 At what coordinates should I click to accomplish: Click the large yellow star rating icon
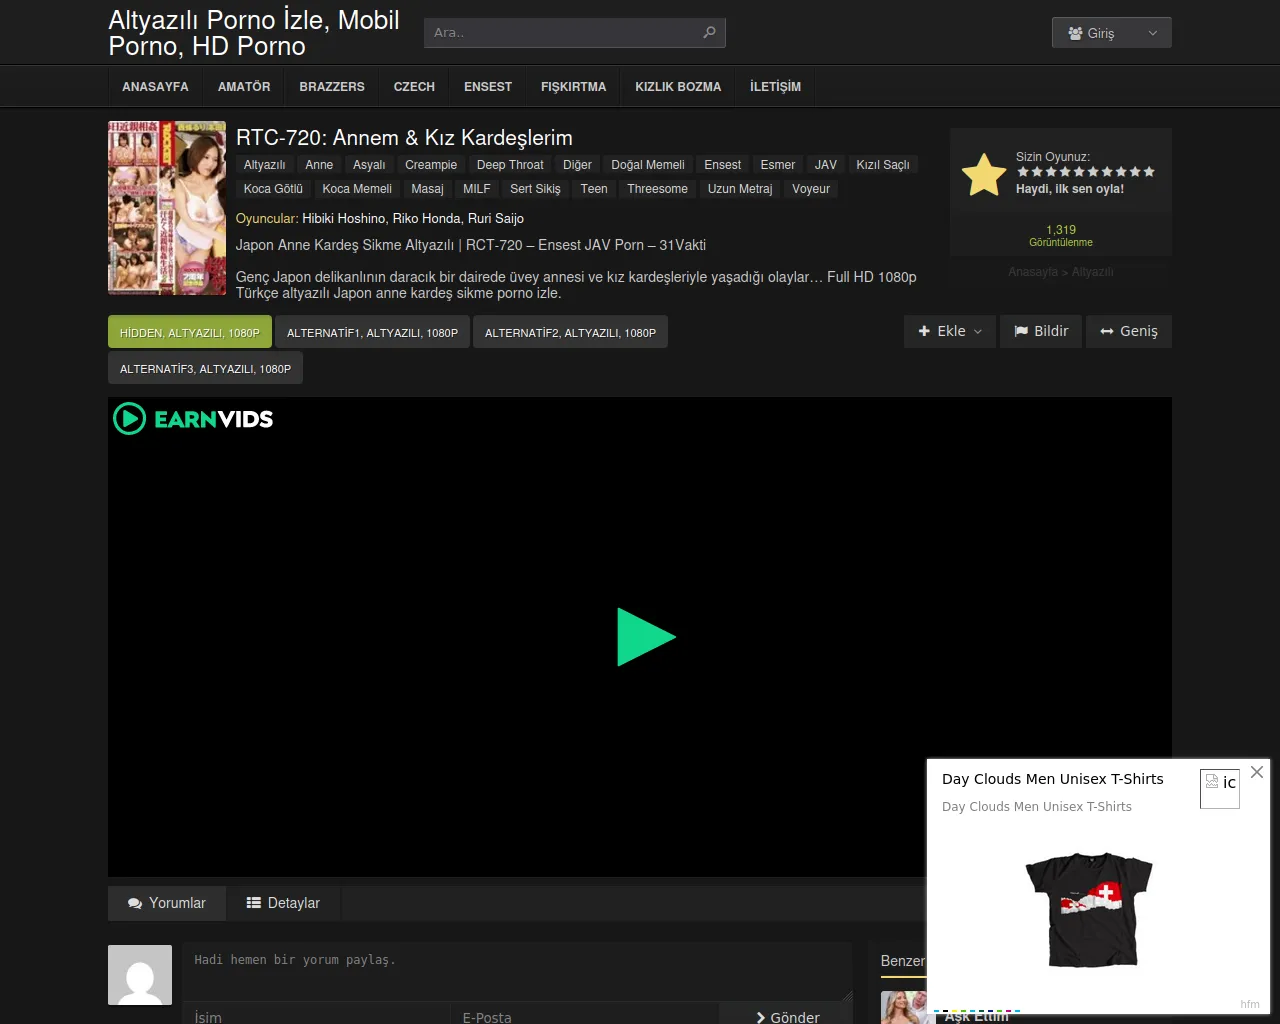(984, 175)
